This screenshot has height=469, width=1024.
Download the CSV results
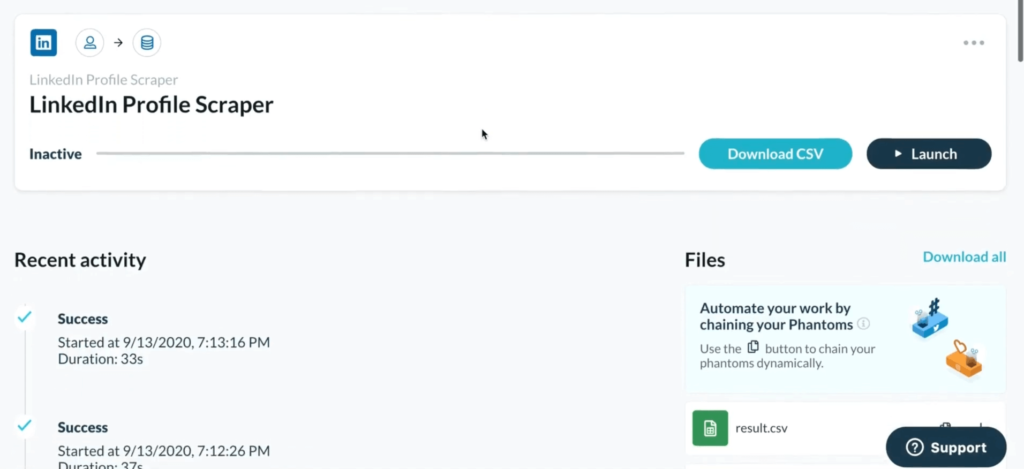click(775, 154)
